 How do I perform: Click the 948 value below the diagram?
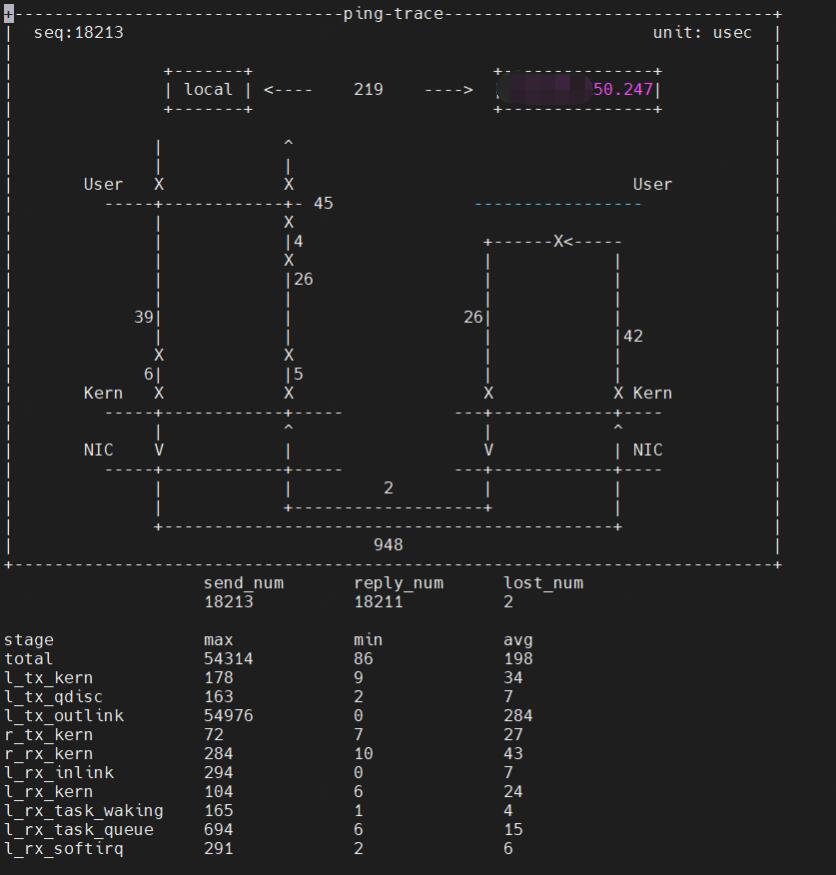388,544
